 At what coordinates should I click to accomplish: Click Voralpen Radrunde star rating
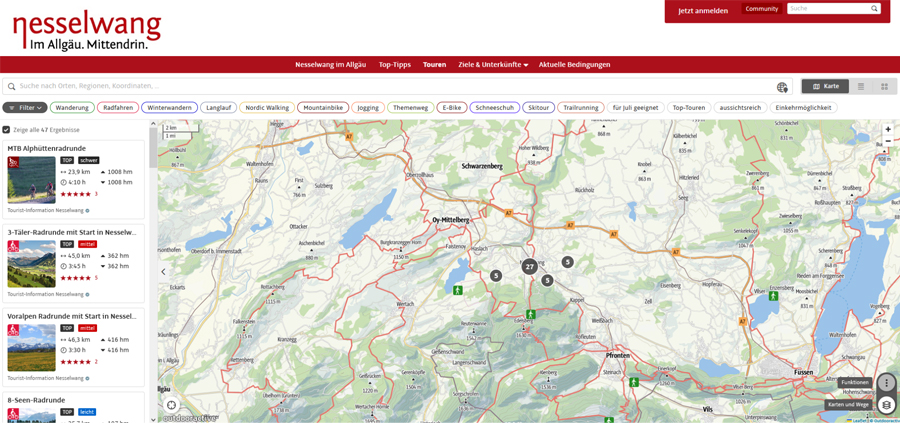tap(75, 362)
